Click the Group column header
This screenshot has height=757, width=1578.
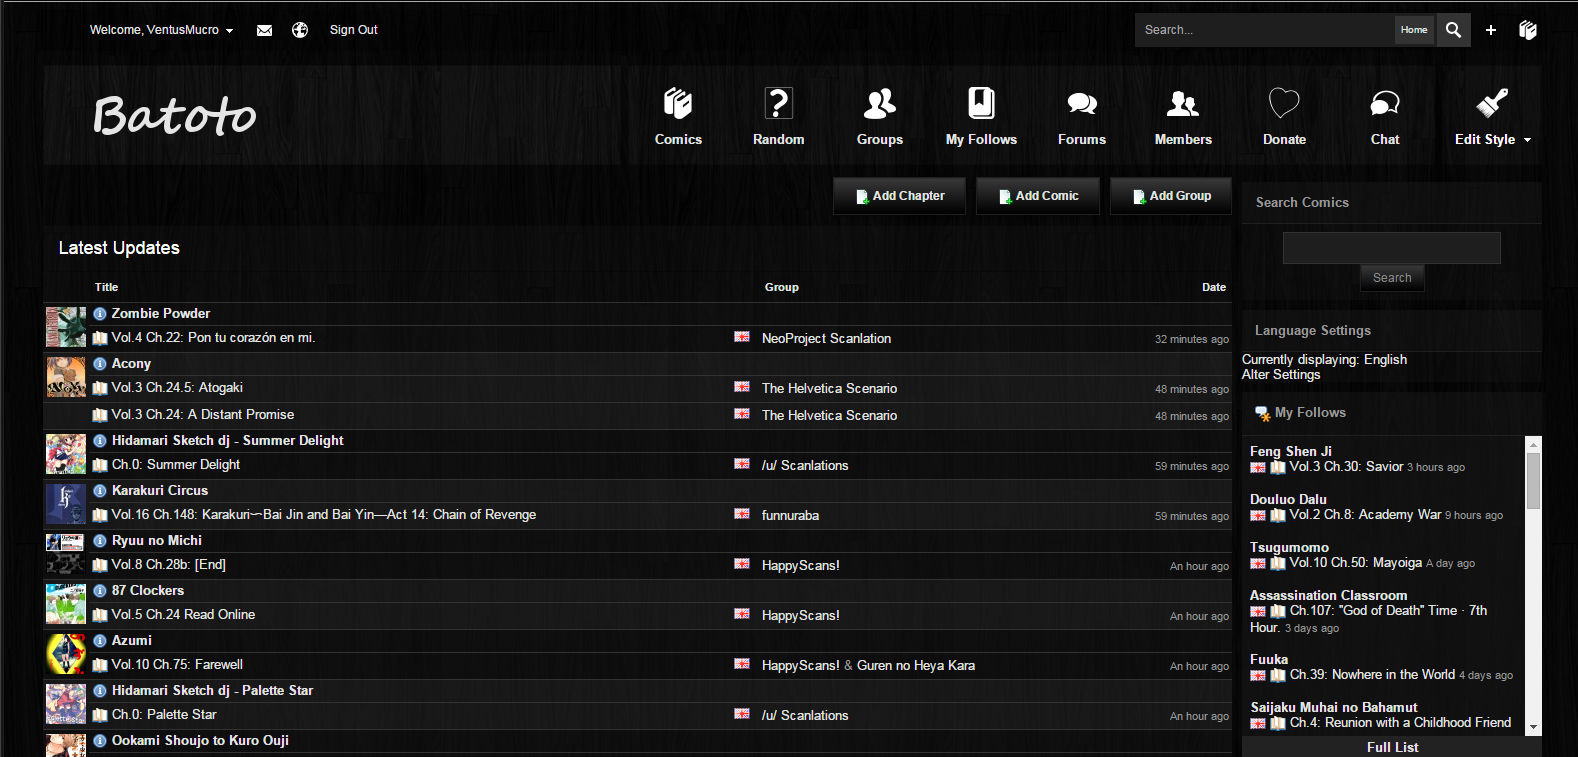pos(782,287)
